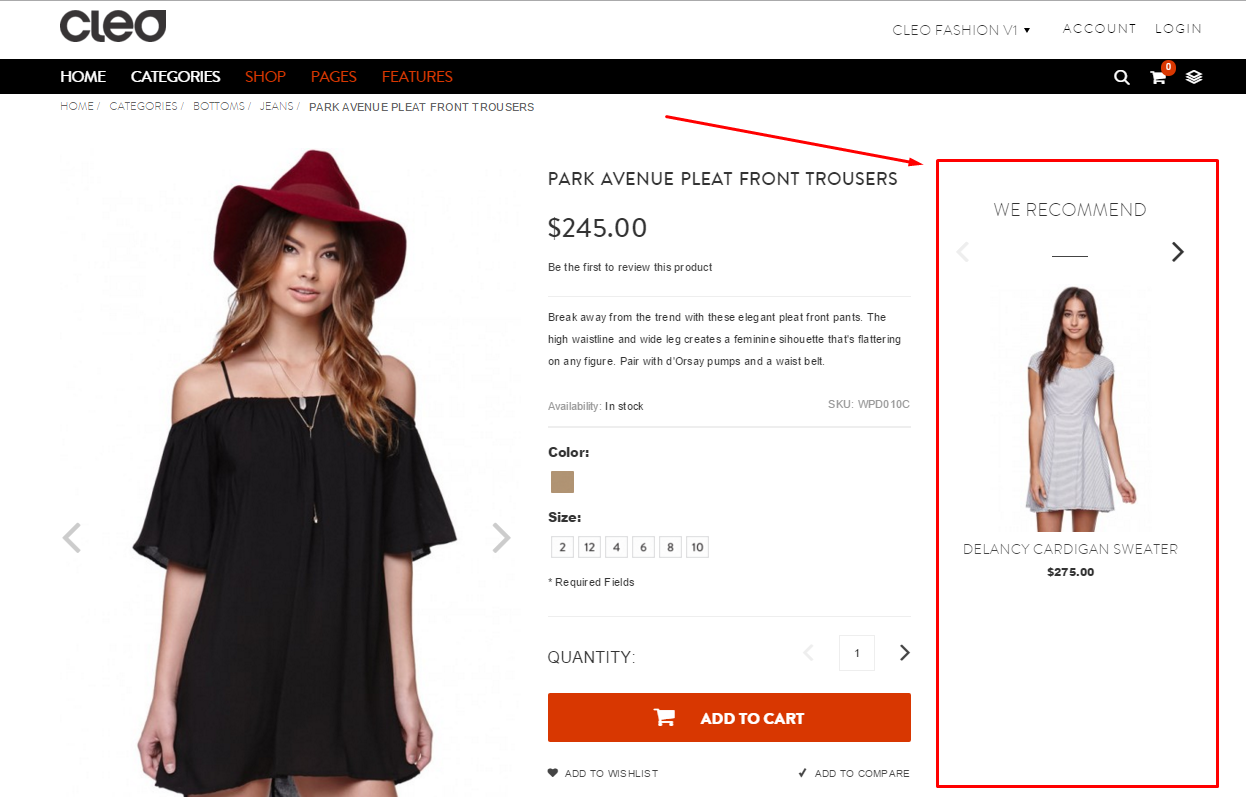Click Add to Wishlist link
Viewport: 1246px width, 797px height.
603,773
